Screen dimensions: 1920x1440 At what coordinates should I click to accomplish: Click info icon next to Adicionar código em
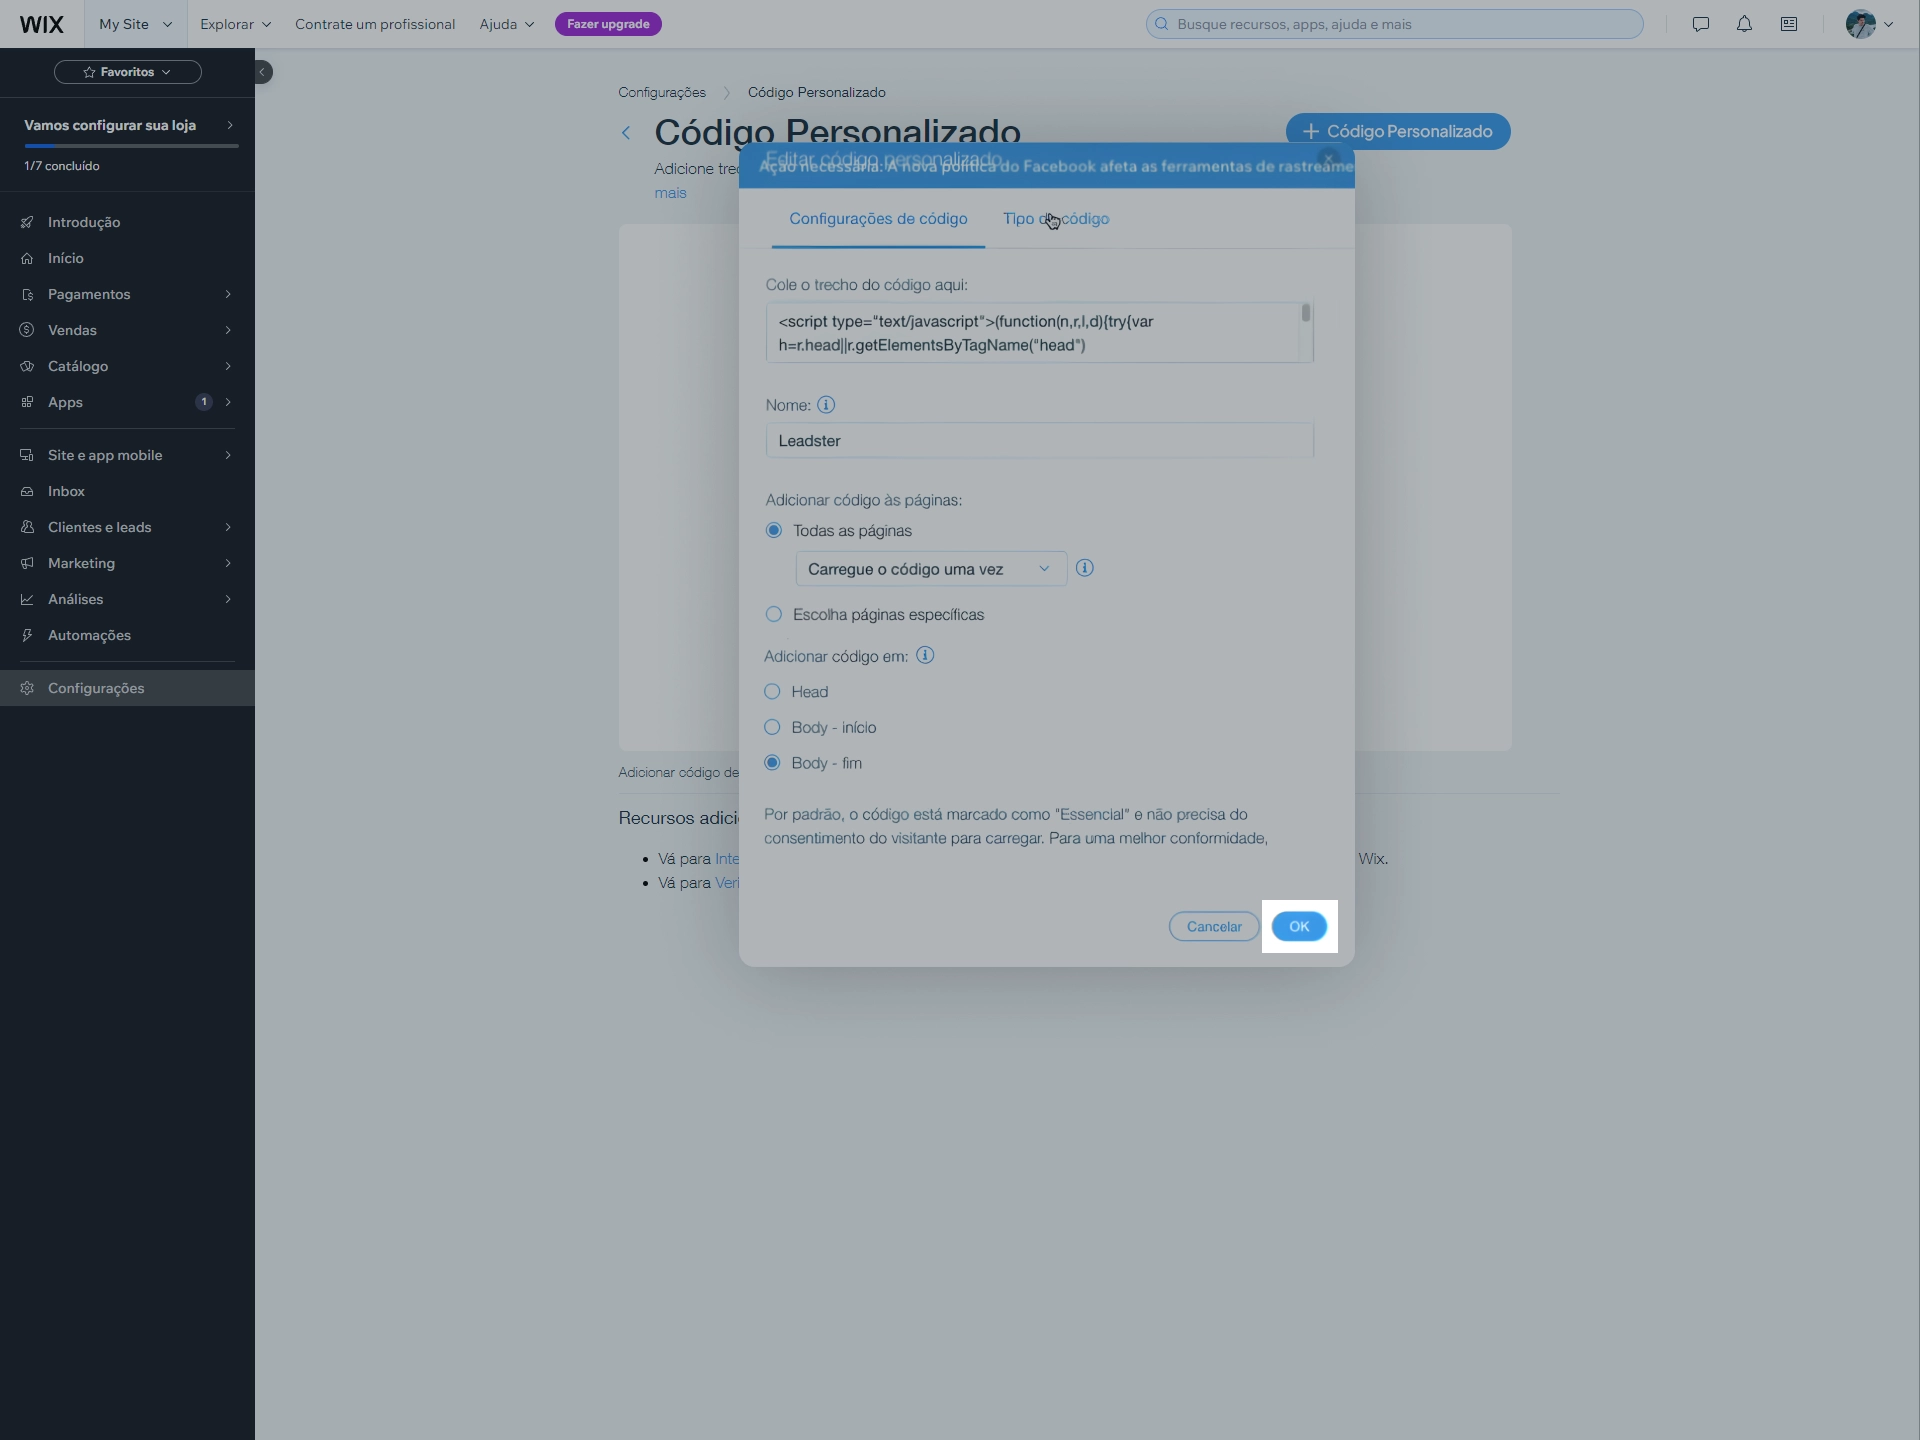925,656
